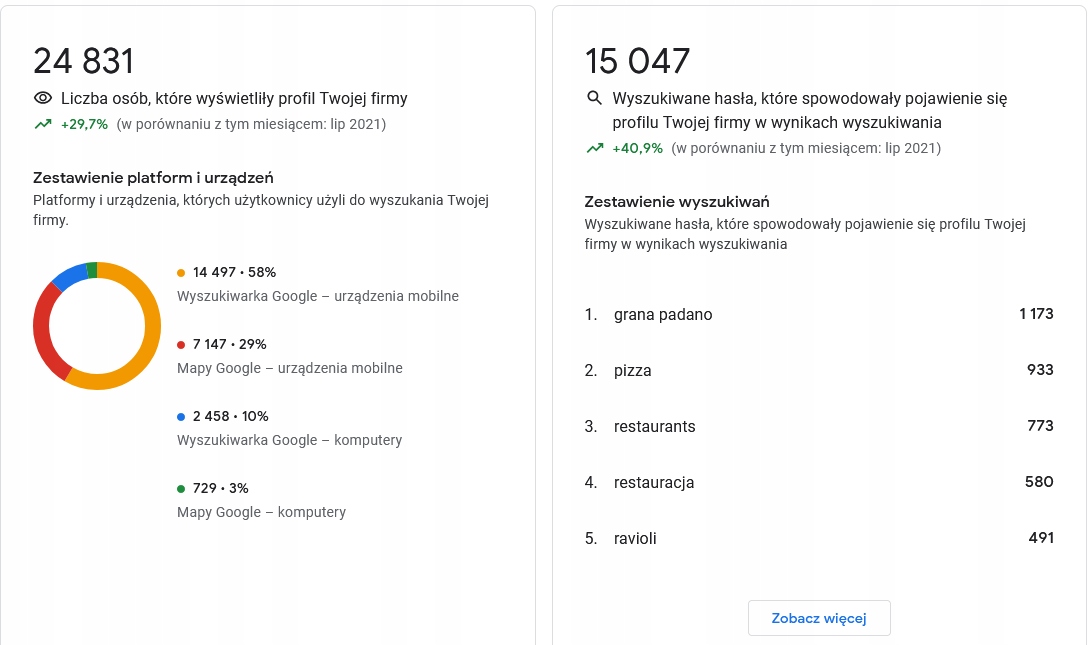Click the orange legend dot for 14 497

(x=181, y=272)
